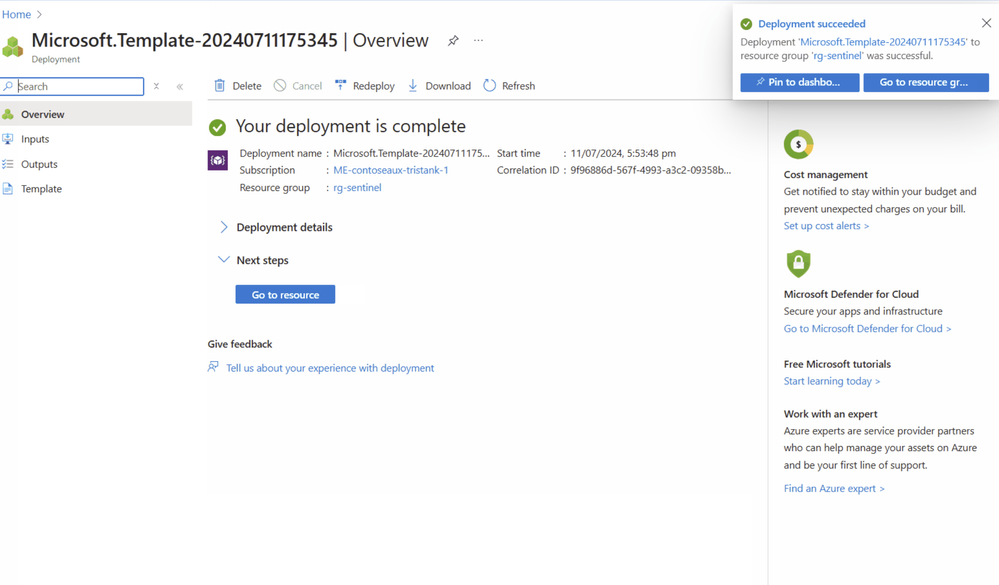999x585 pixels.
Task: Click Start learning today link
Action: click(831, 380)
